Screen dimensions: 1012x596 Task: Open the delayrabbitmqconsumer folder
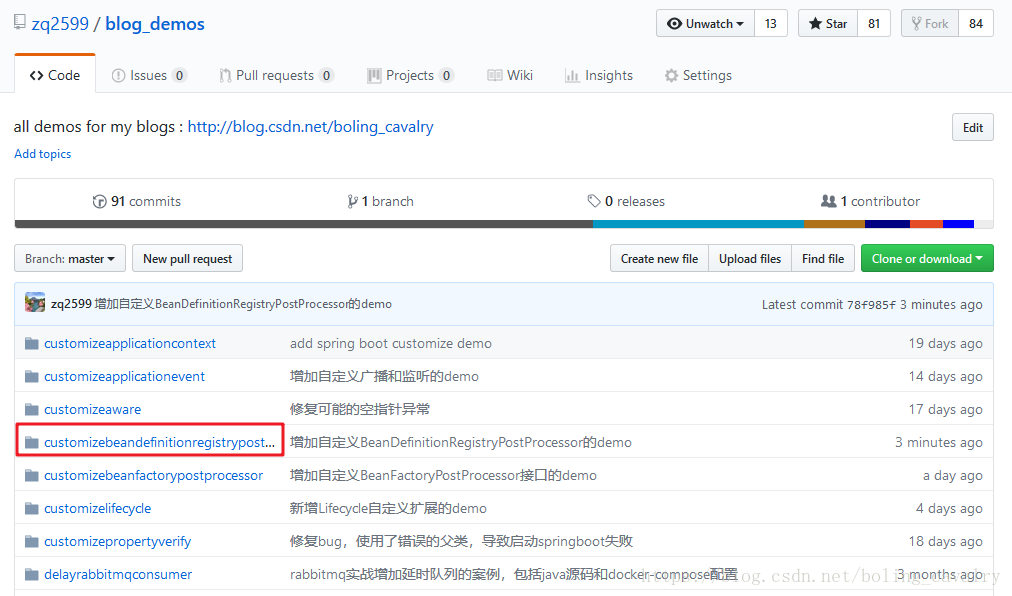pos(118,574)
